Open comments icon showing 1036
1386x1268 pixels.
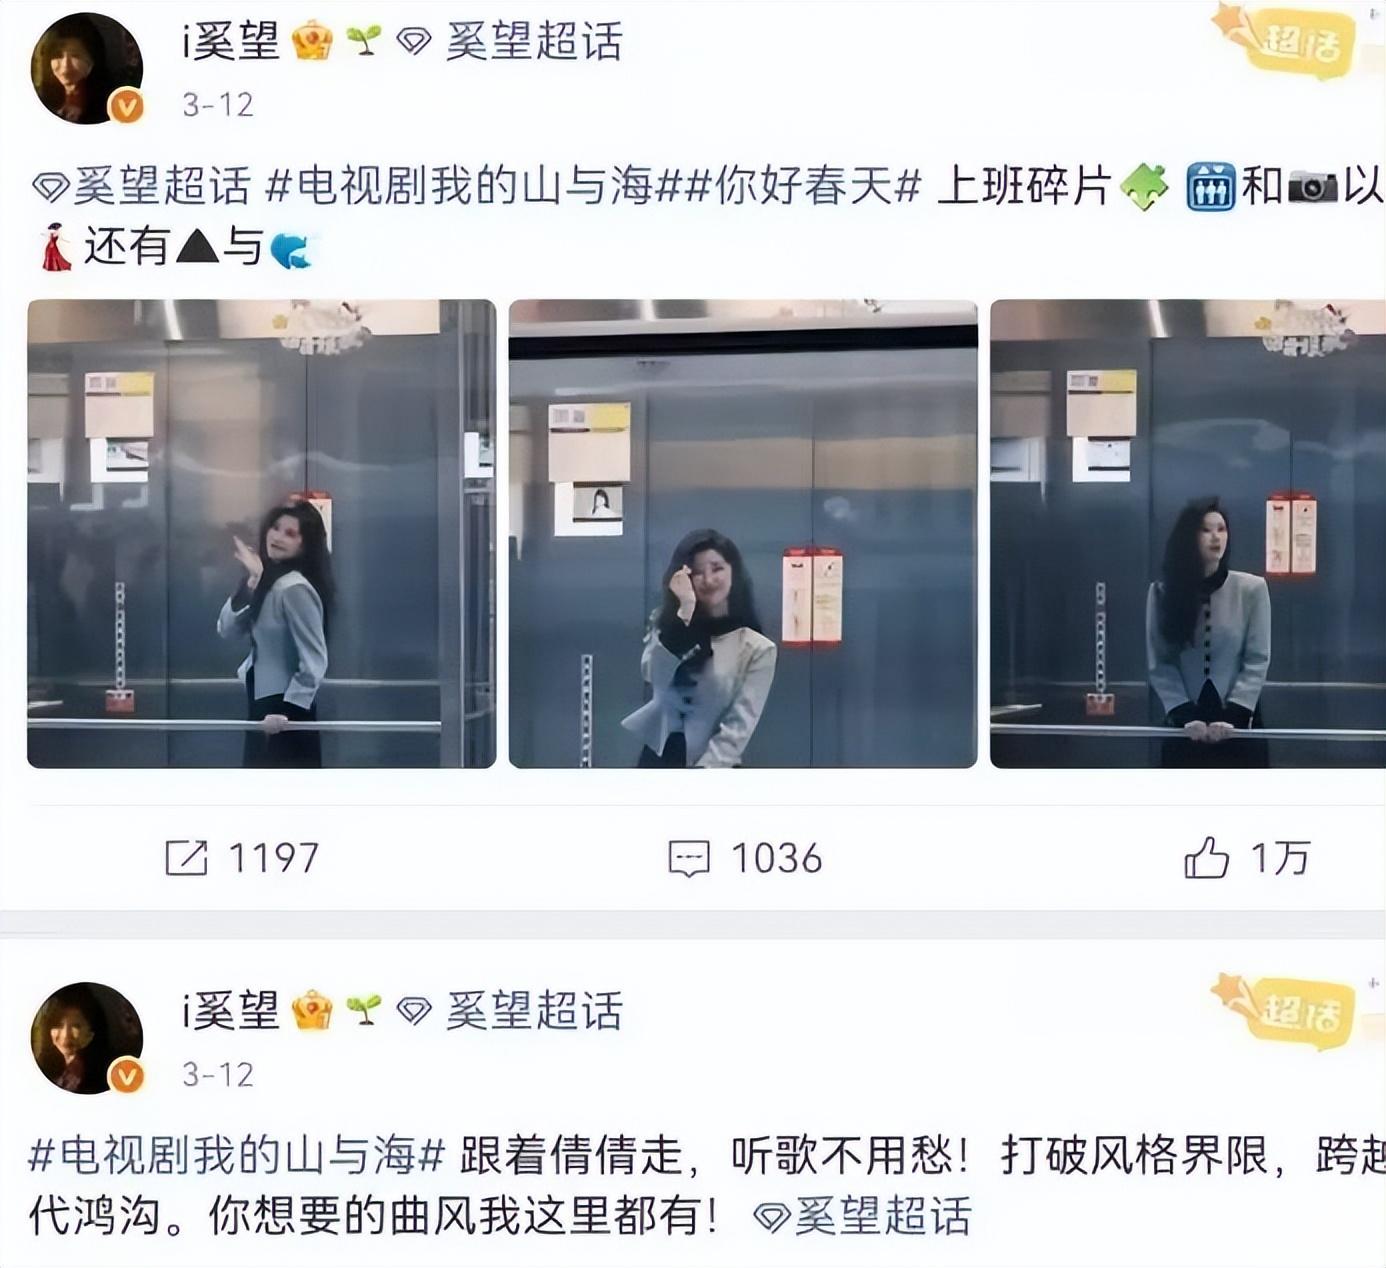pos(688,858)
